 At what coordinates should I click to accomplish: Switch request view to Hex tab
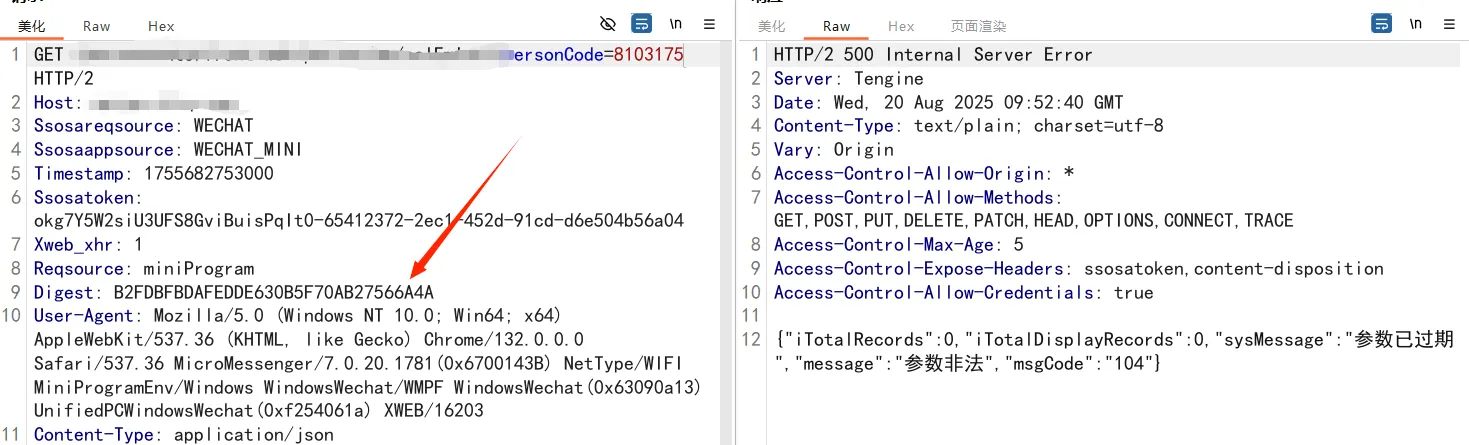pyautogui.click(x=160, y=26)
